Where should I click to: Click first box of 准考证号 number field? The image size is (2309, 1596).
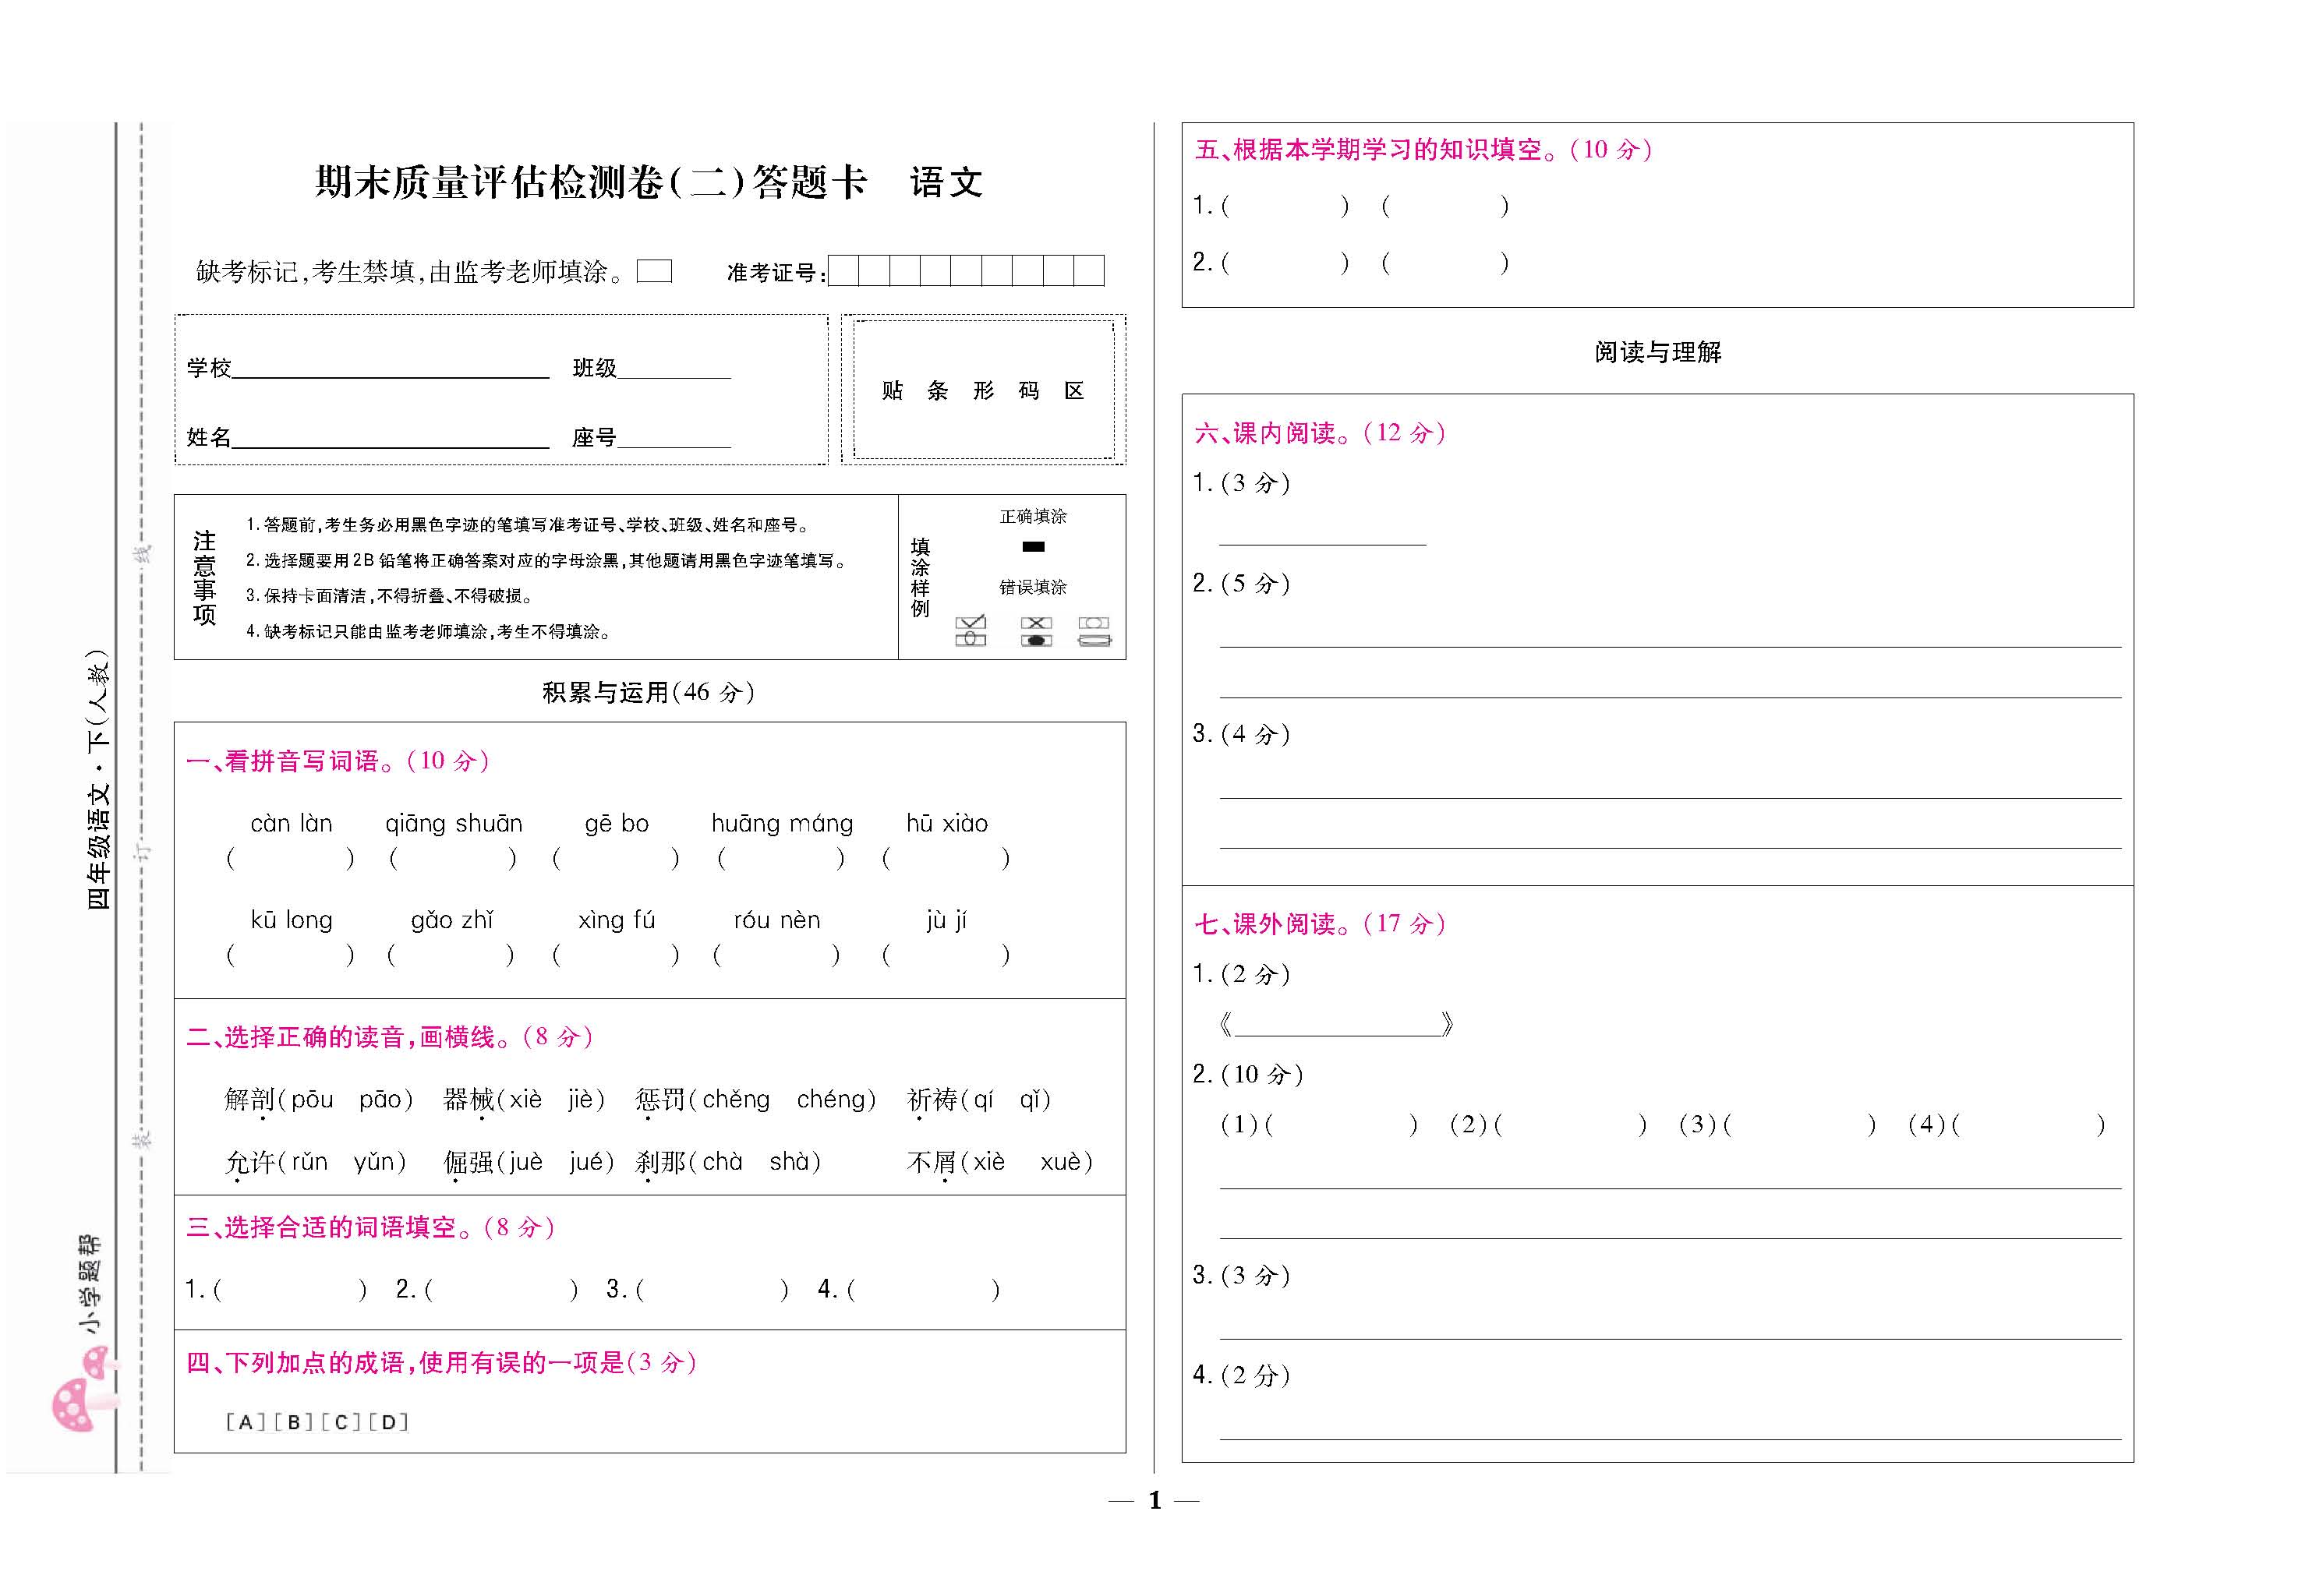click(844, 271)
